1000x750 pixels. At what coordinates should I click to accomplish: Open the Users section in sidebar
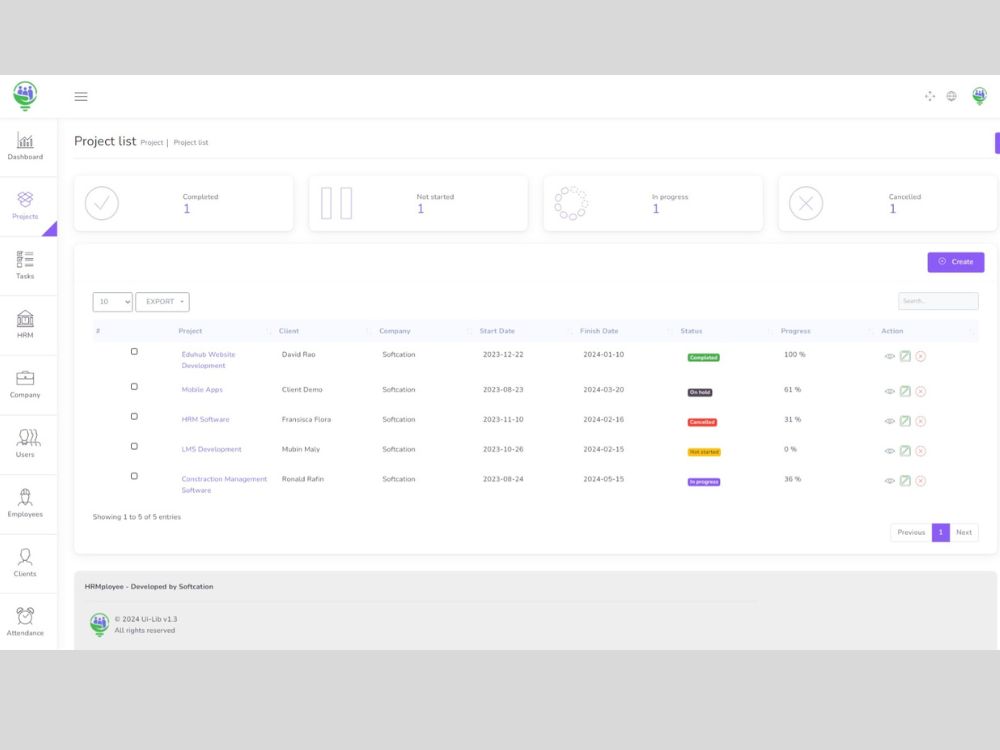point(24,441)
